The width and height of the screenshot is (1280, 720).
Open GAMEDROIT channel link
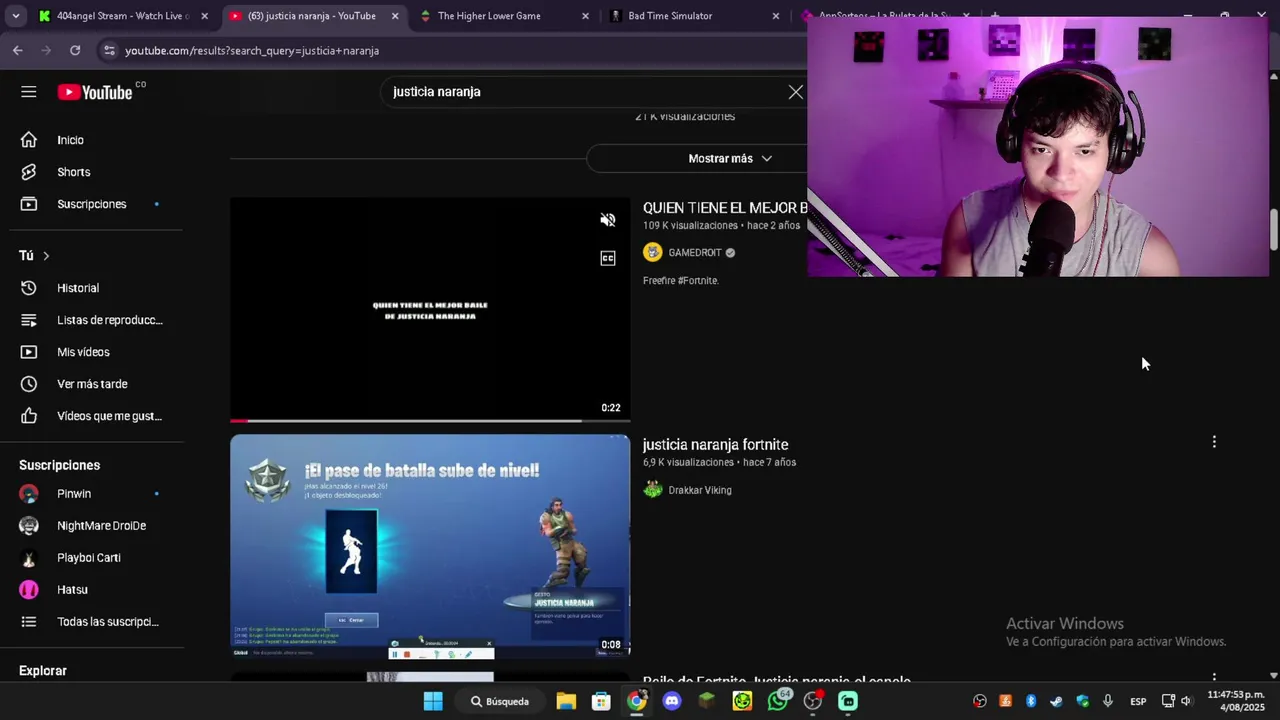pyautogui.click(x=694, y=253)
